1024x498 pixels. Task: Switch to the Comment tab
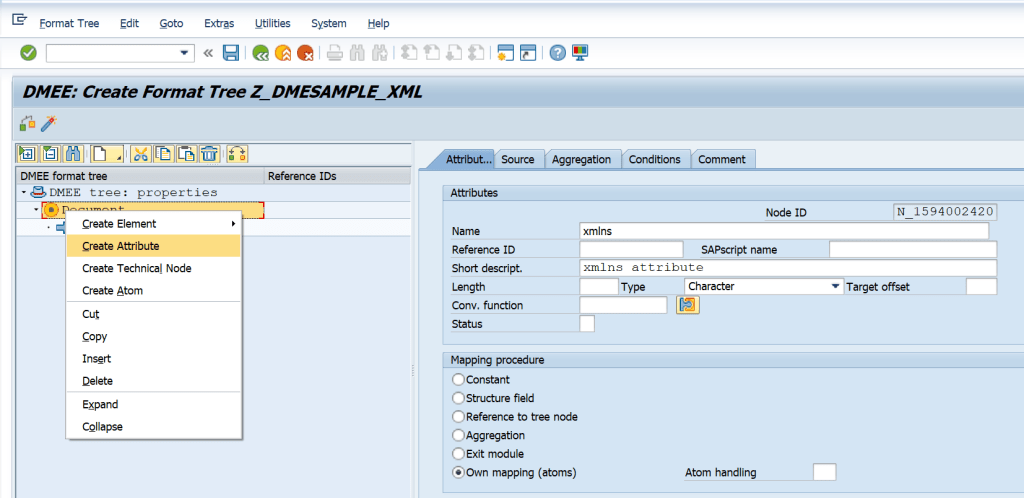(x=722, y=159)
